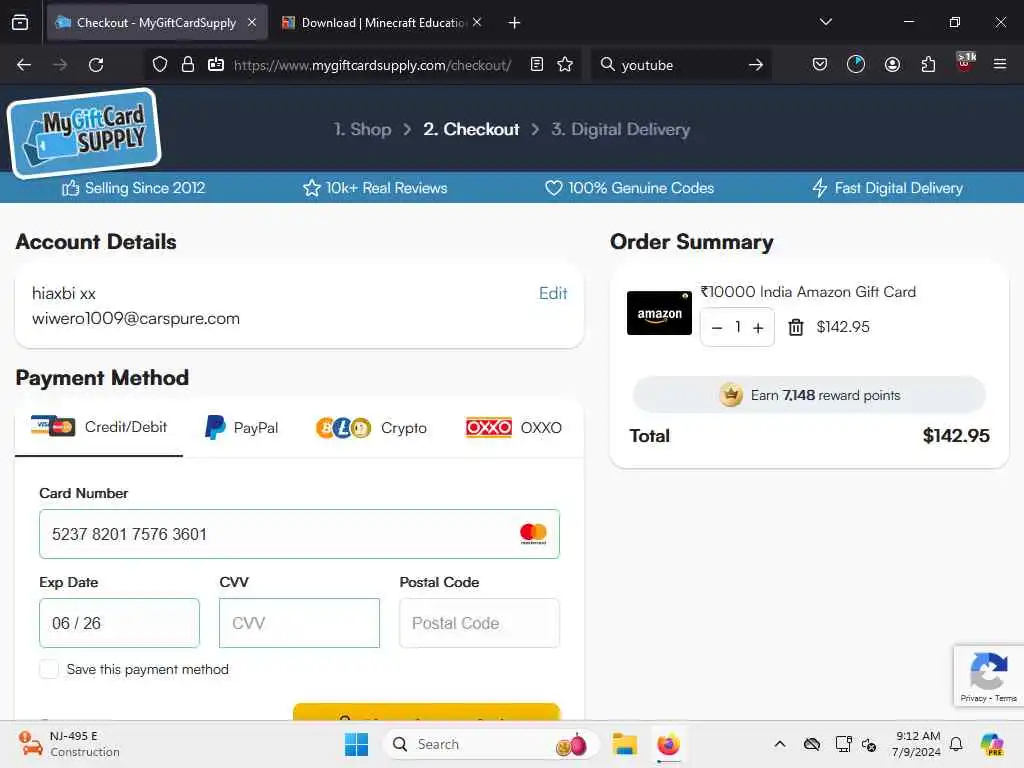Click ₹10000 India Amazon Gift Card title
This screenshot has width=1024, height=768.
tap(808, 292)
